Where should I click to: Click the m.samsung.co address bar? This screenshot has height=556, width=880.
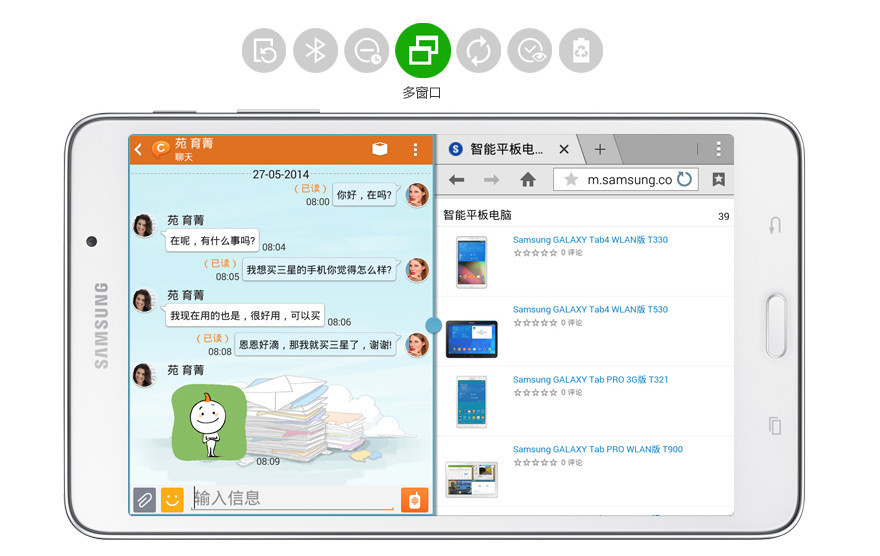click(x=626, y=180)
